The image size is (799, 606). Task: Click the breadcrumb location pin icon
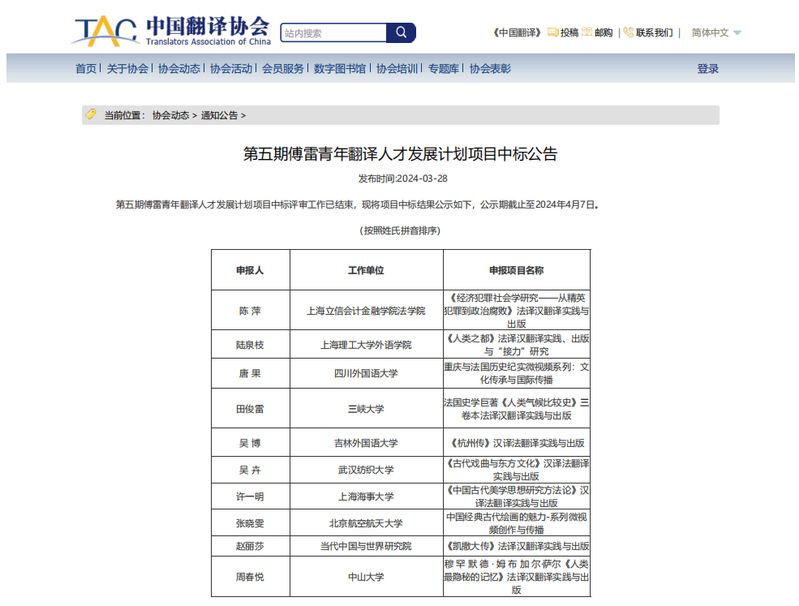[91, 114]
